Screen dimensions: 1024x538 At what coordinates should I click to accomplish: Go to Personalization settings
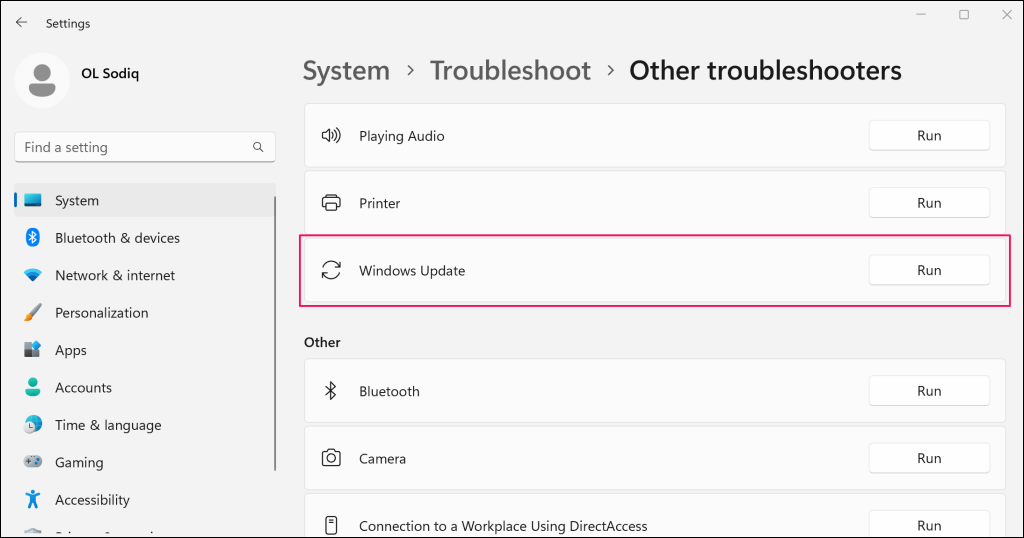coord(101,313)
